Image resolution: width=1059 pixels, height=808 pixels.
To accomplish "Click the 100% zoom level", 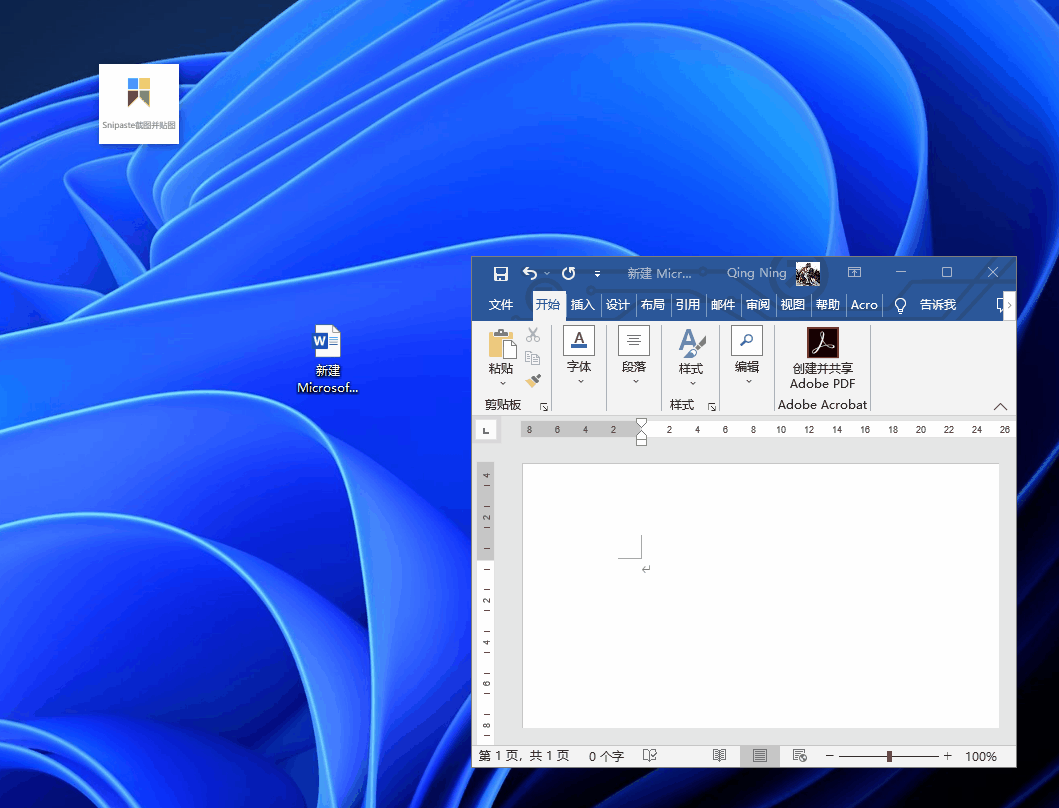I will point(981,757).
